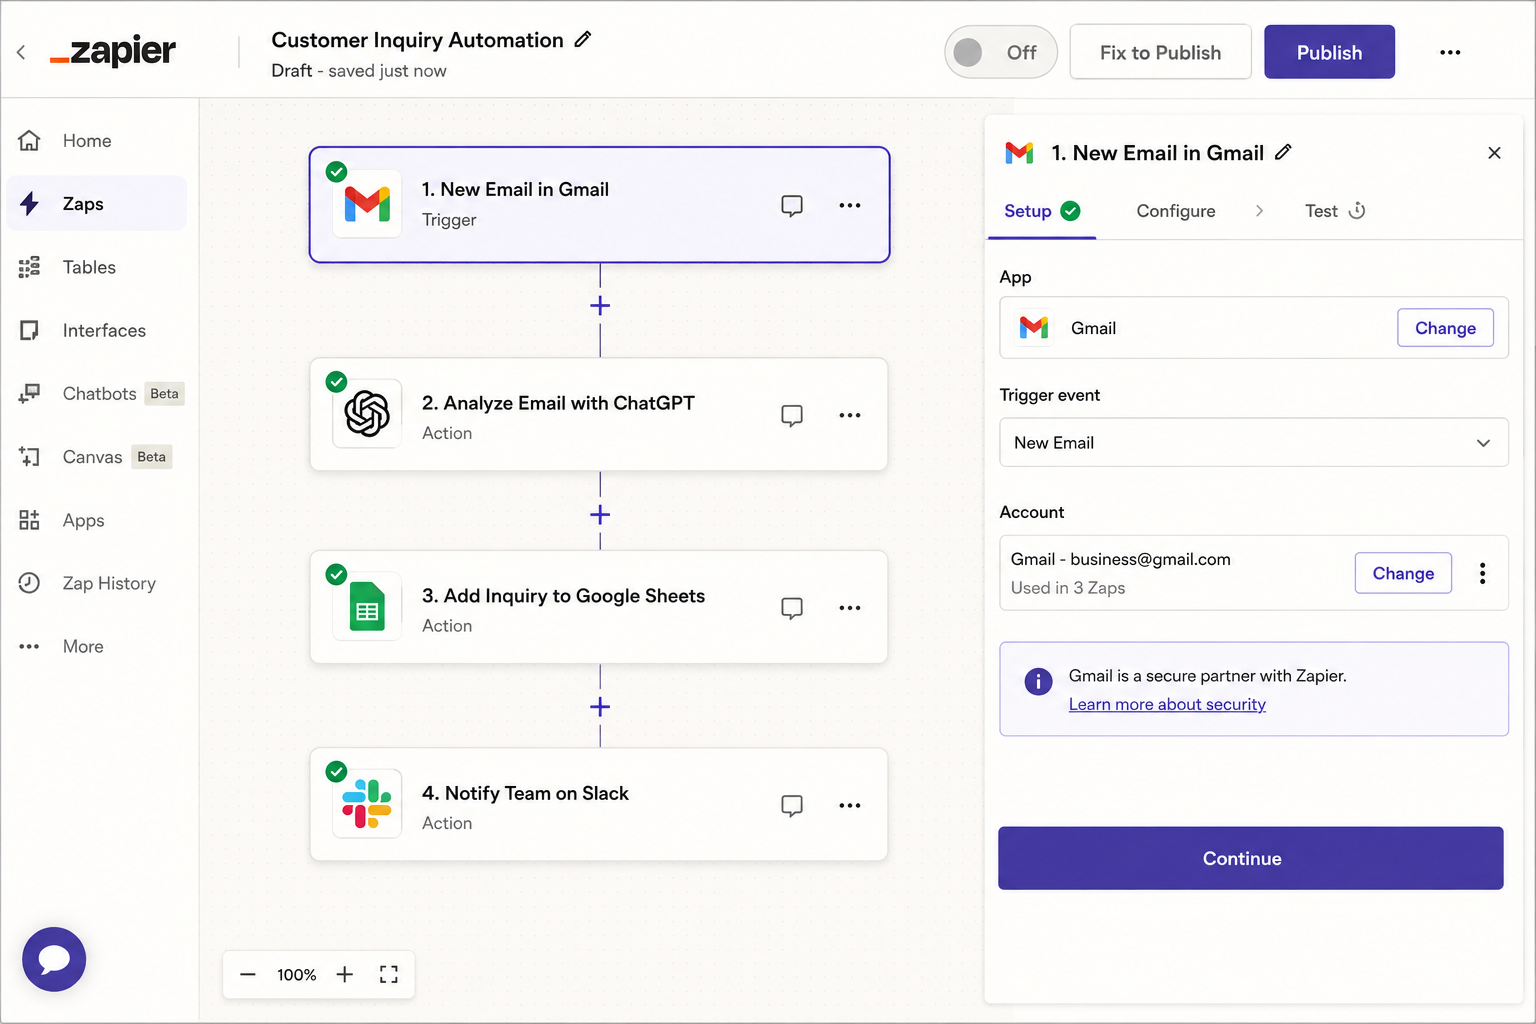The image size is (1536, 1024).
Task: Expand More in the sidebar
Action: point(96,646)
